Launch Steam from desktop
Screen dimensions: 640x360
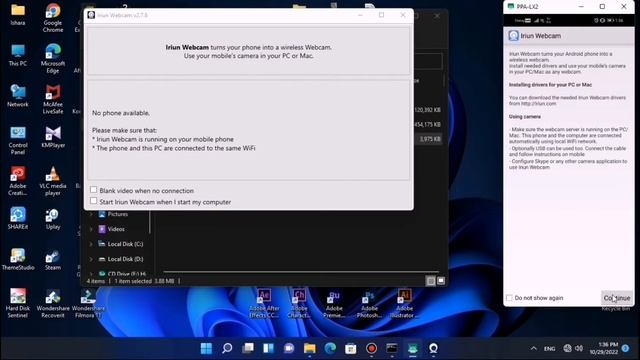pos(53,259)
